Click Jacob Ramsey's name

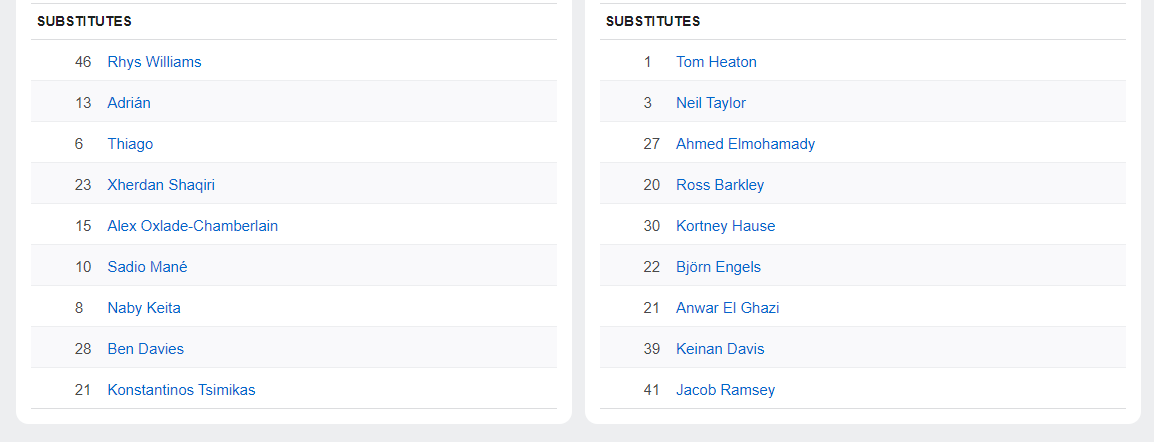(725, 390)
